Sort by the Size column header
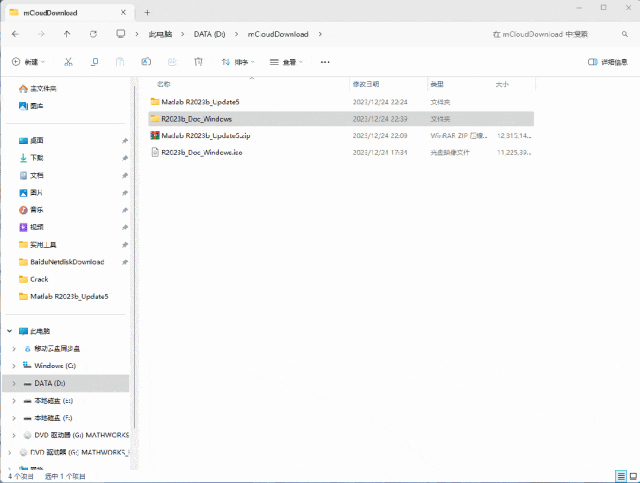Image resolution: width=640 pixels, height=483 pixels. [514, 84]
